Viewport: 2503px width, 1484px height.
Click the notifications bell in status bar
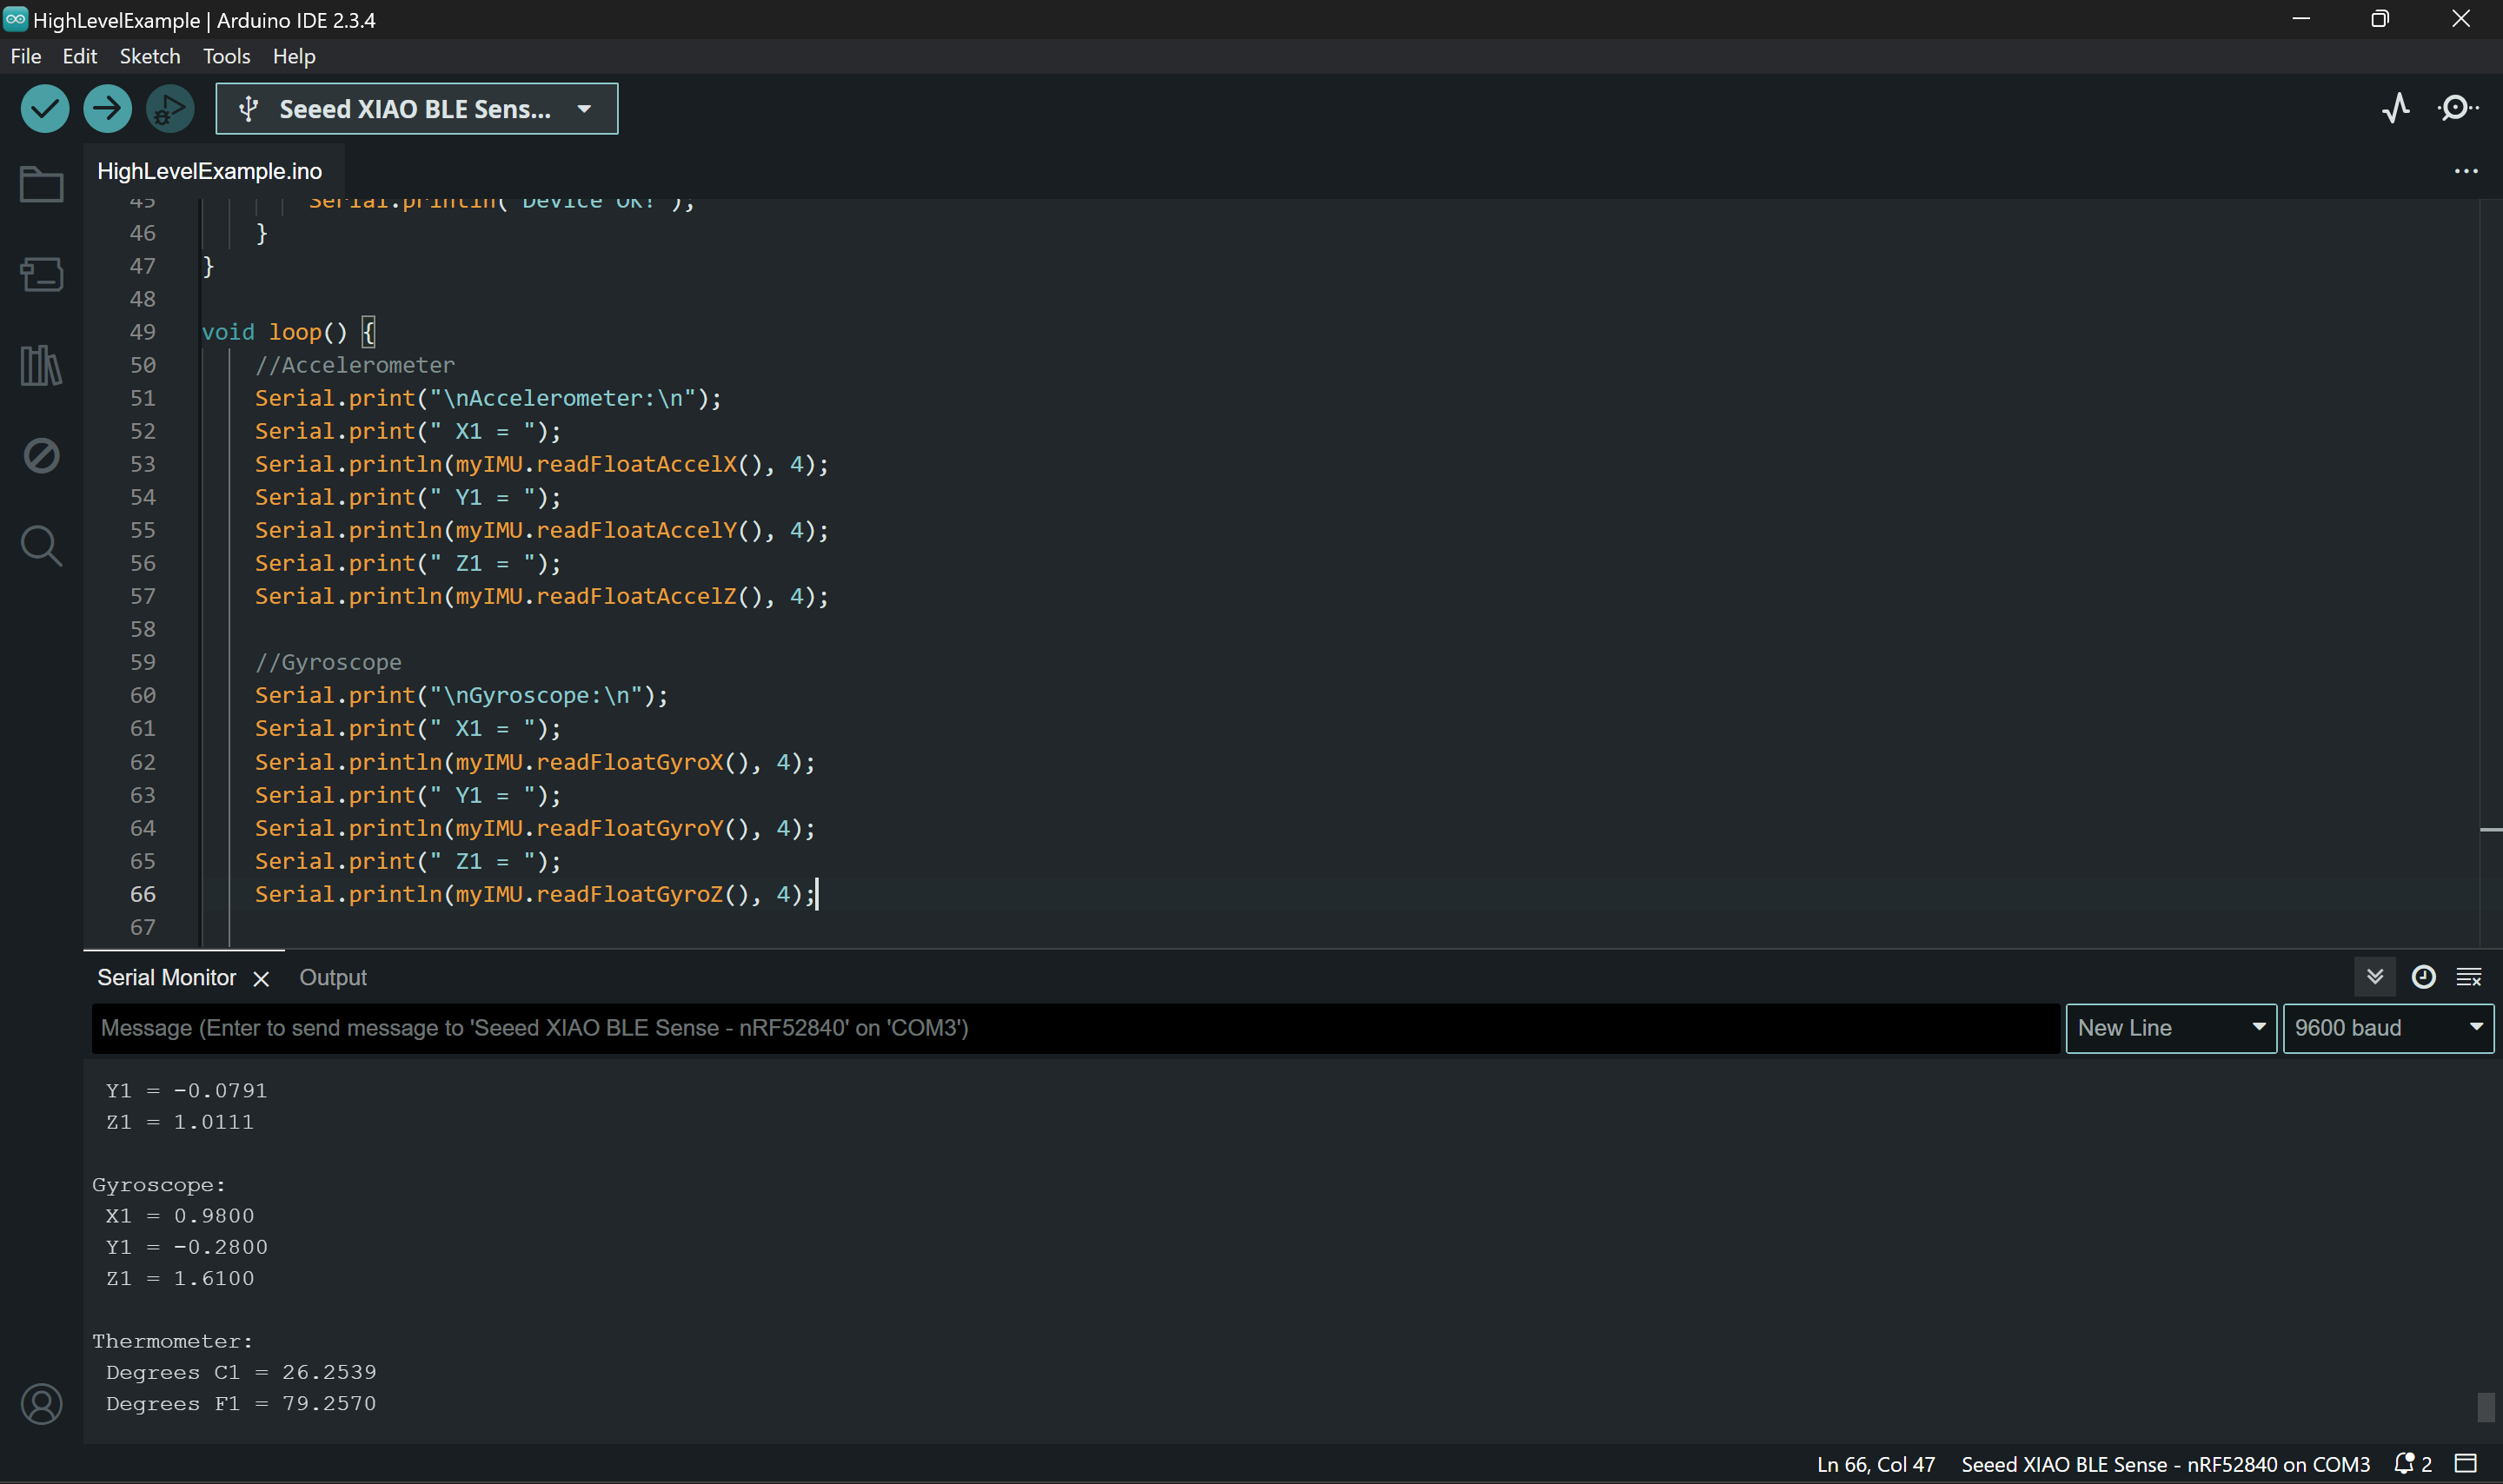point(2412,1464)
